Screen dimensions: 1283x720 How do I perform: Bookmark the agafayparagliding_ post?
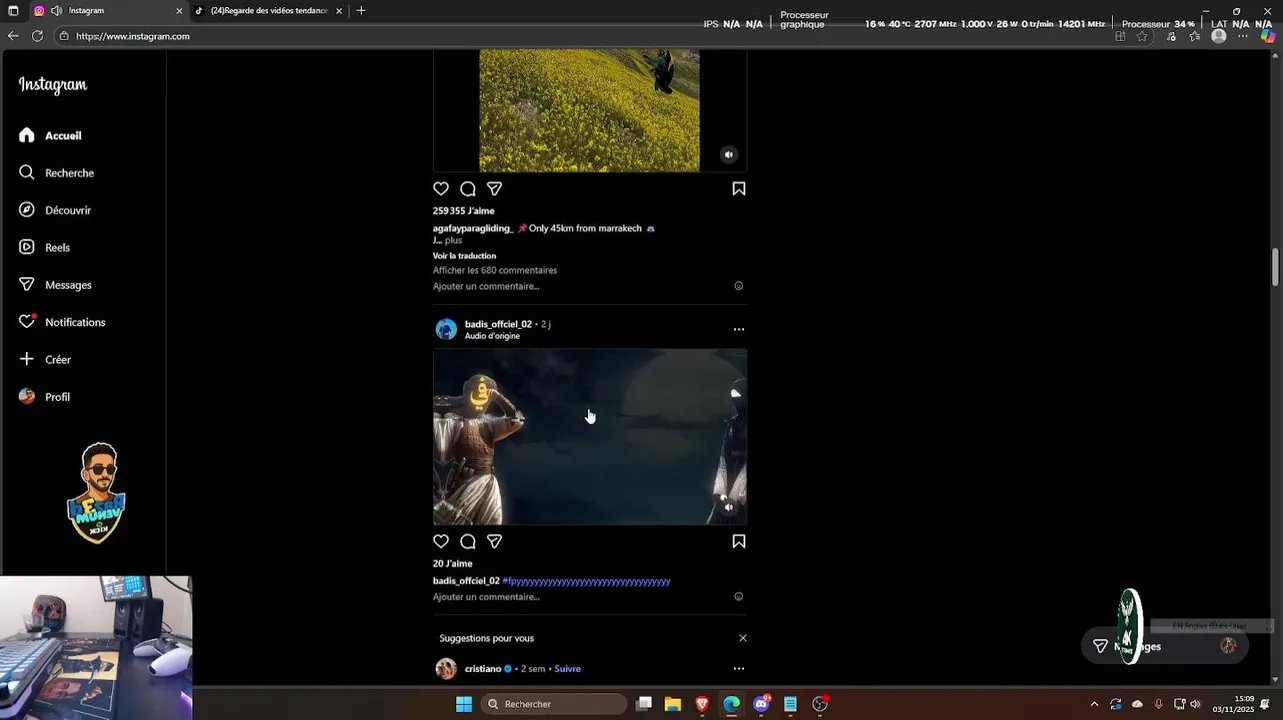739,189
